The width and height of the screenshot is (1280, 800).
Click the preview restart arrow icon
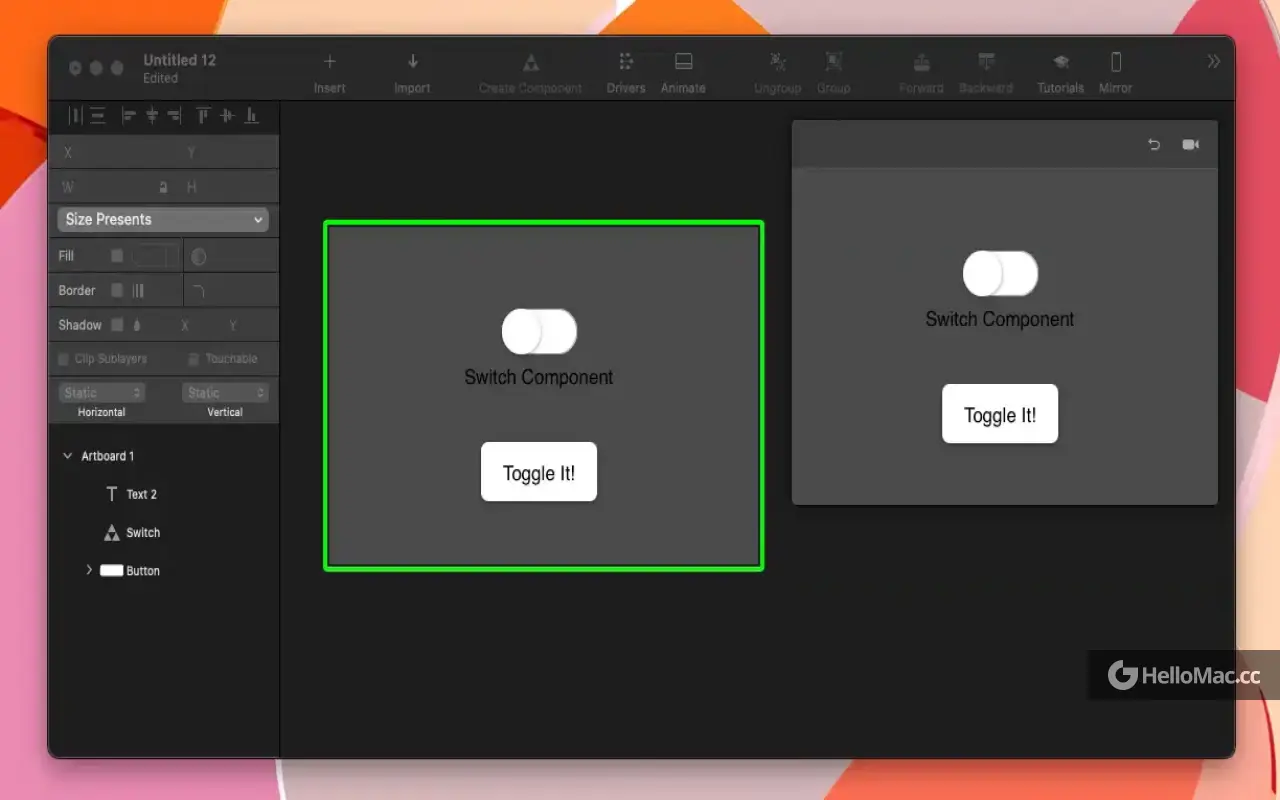(x=1154, y=145)
